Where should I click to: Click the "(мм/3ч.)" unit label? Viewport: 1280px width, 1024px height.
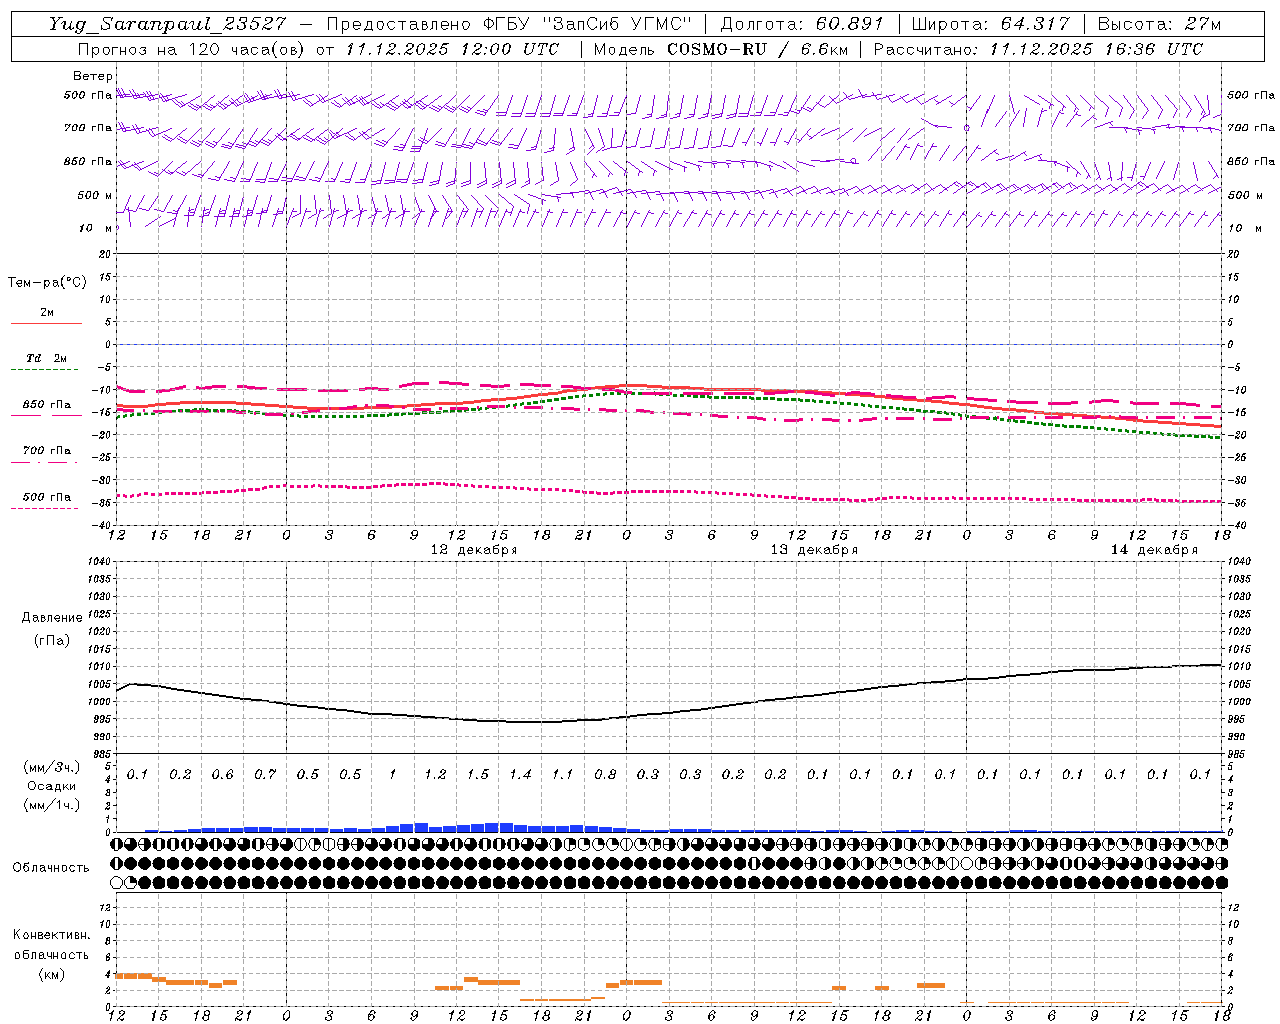[52, 767]
